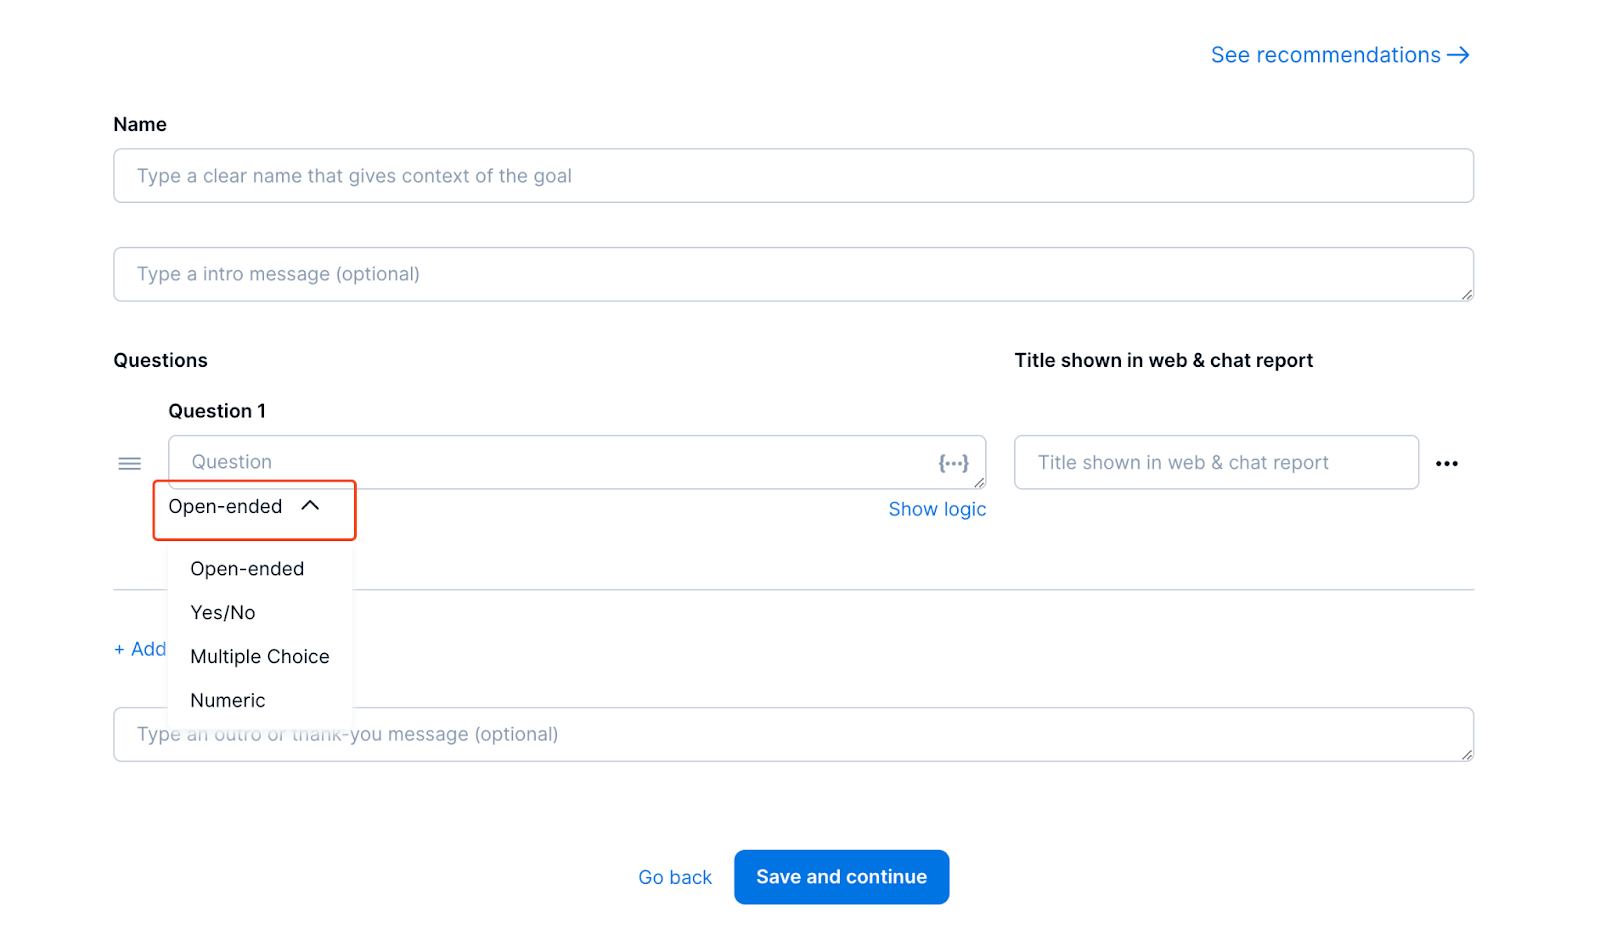
Task: Click the plus icon next to Add
Action: [119, 649]
